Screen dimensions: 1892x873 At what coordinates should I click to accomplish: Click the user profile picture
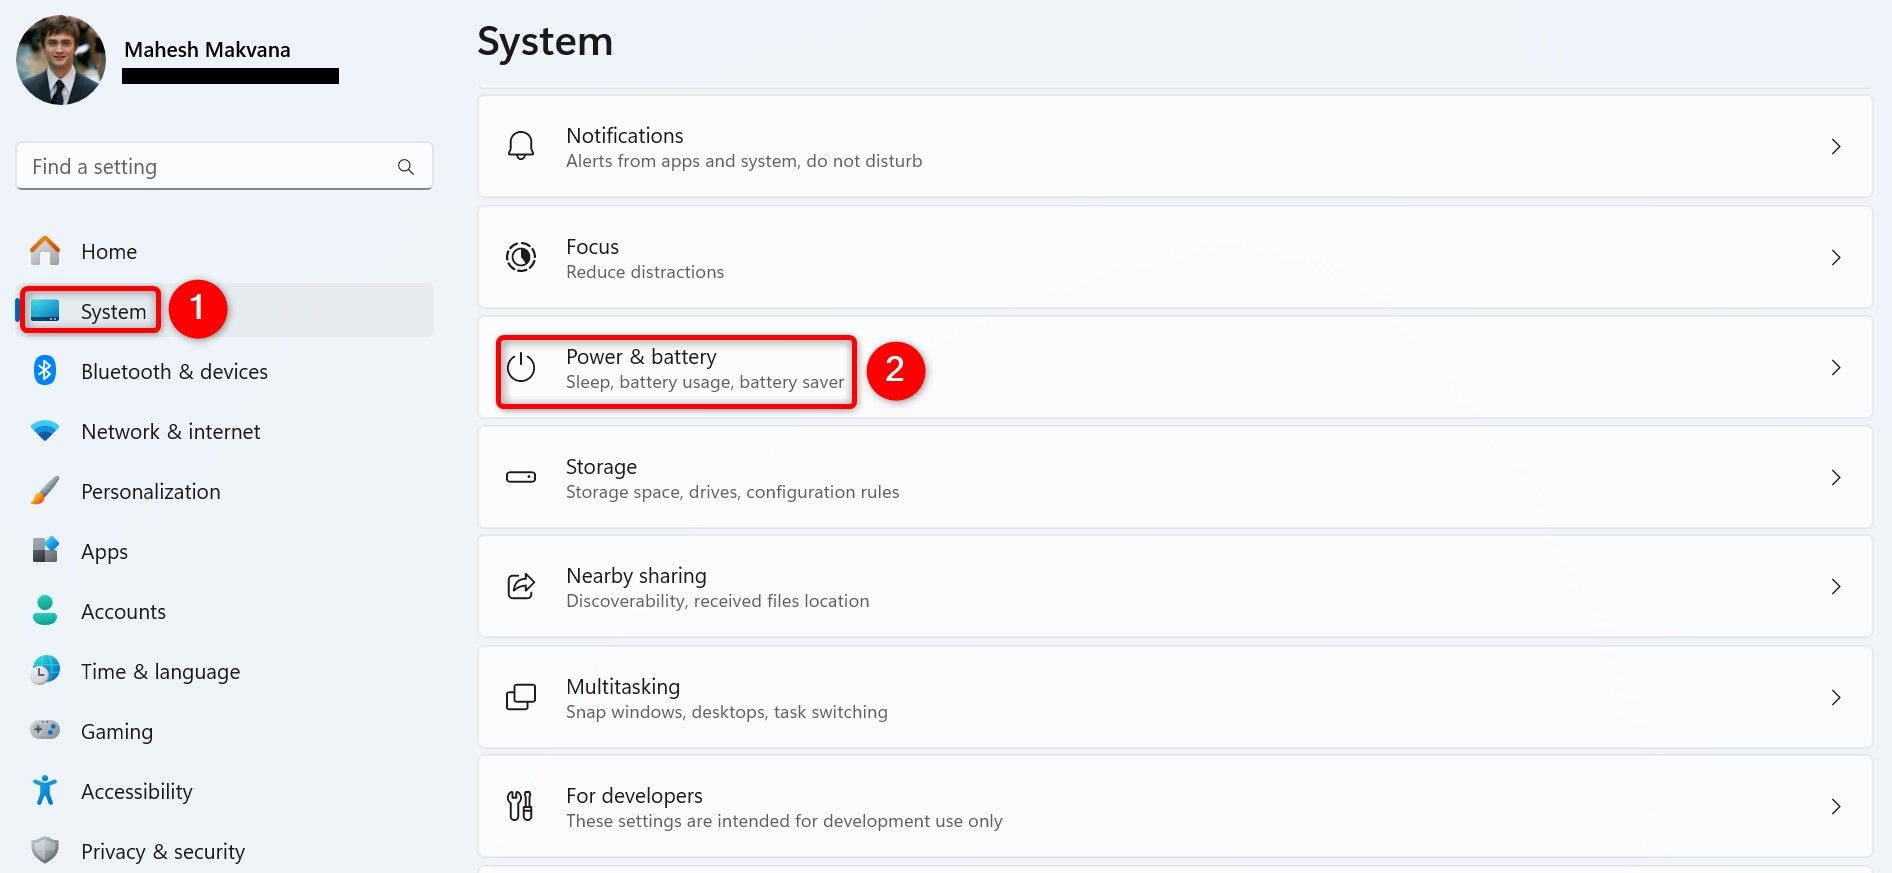(61, 60)
